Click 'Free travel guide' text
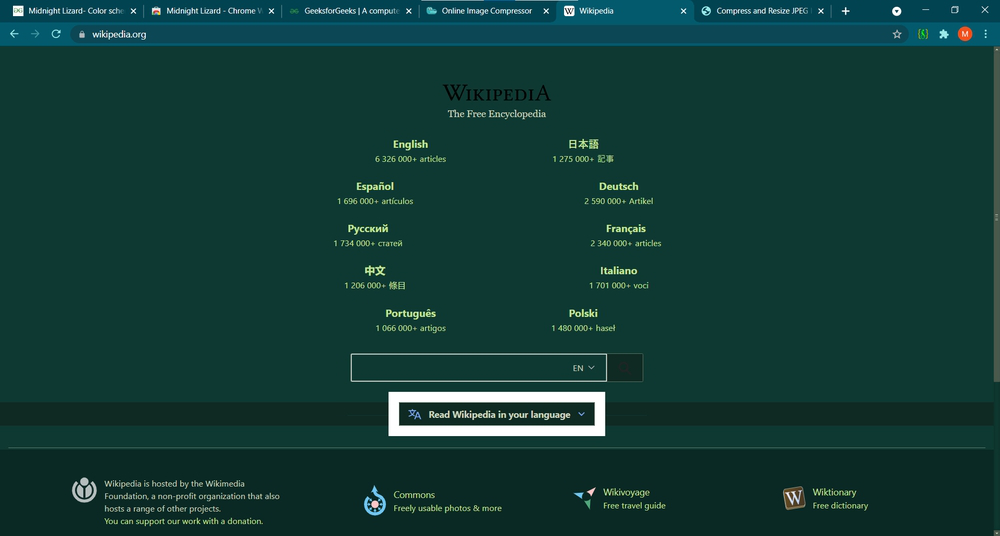Screen dimensions: 1000x536 click(635, 506)
